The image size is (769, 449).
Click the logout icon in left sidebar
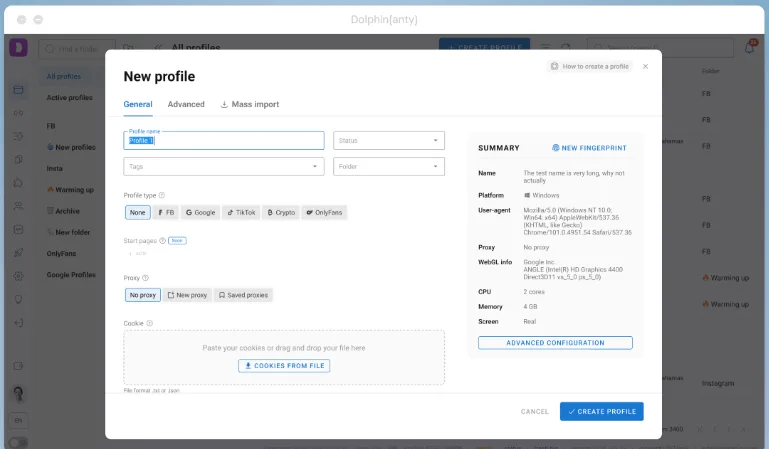pos(19,323)
